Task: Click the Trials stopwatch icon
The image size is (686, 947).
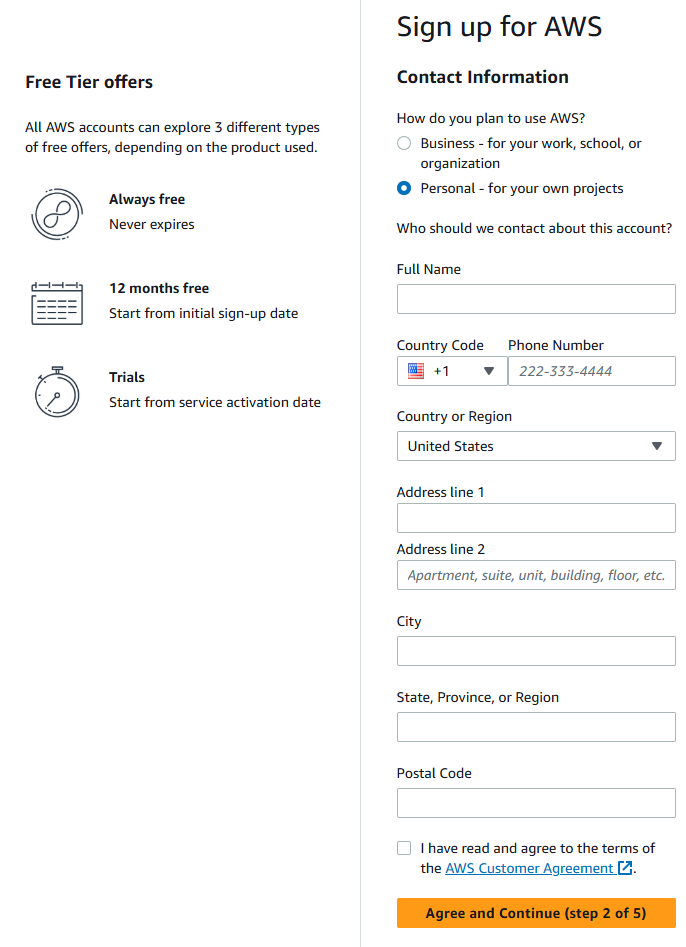Action: [56, 391]
